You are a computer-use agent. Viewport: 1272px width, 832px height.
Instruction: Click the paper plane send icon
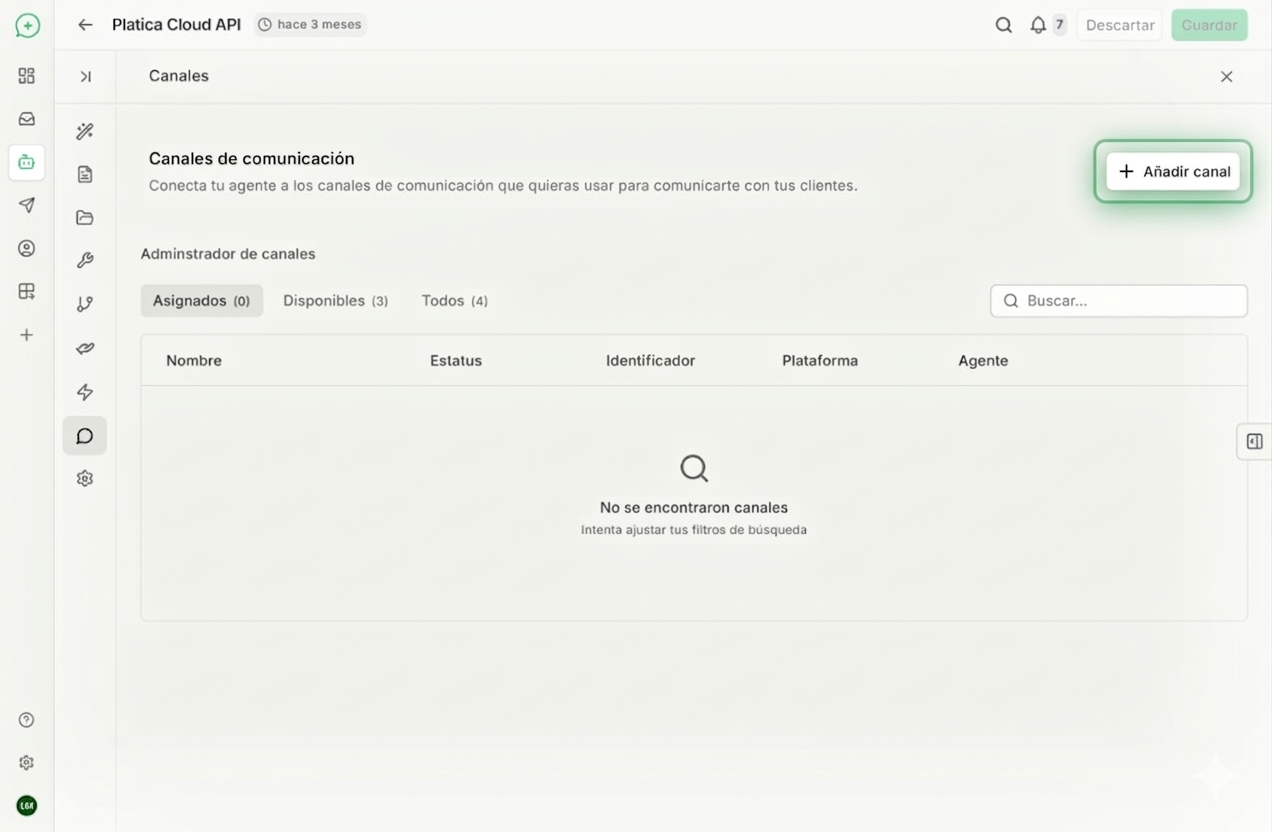click(x=27, y=205)
